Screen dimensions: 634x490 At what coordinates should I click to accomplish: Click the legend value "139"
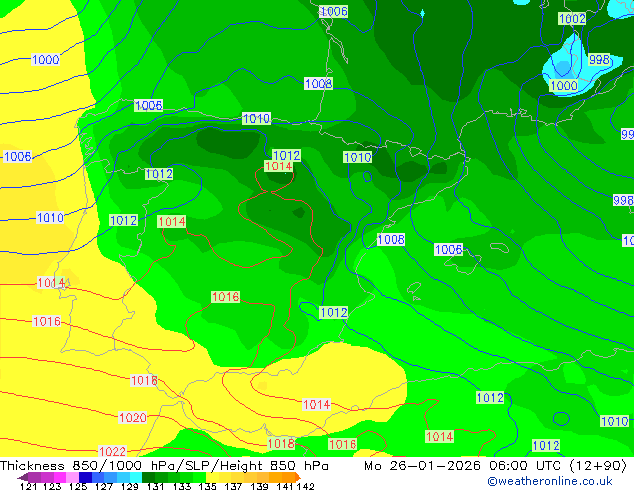[259, 486]
